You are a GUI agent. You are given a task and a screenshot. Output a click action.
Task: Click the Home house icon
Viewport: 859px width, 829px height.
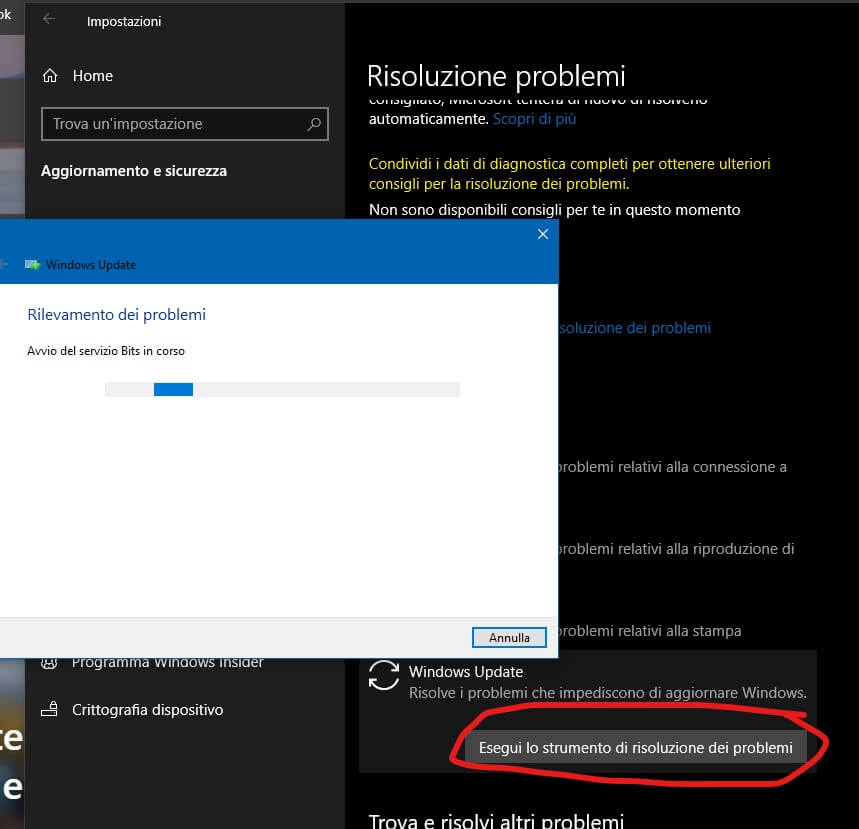[x=49, y=76]
